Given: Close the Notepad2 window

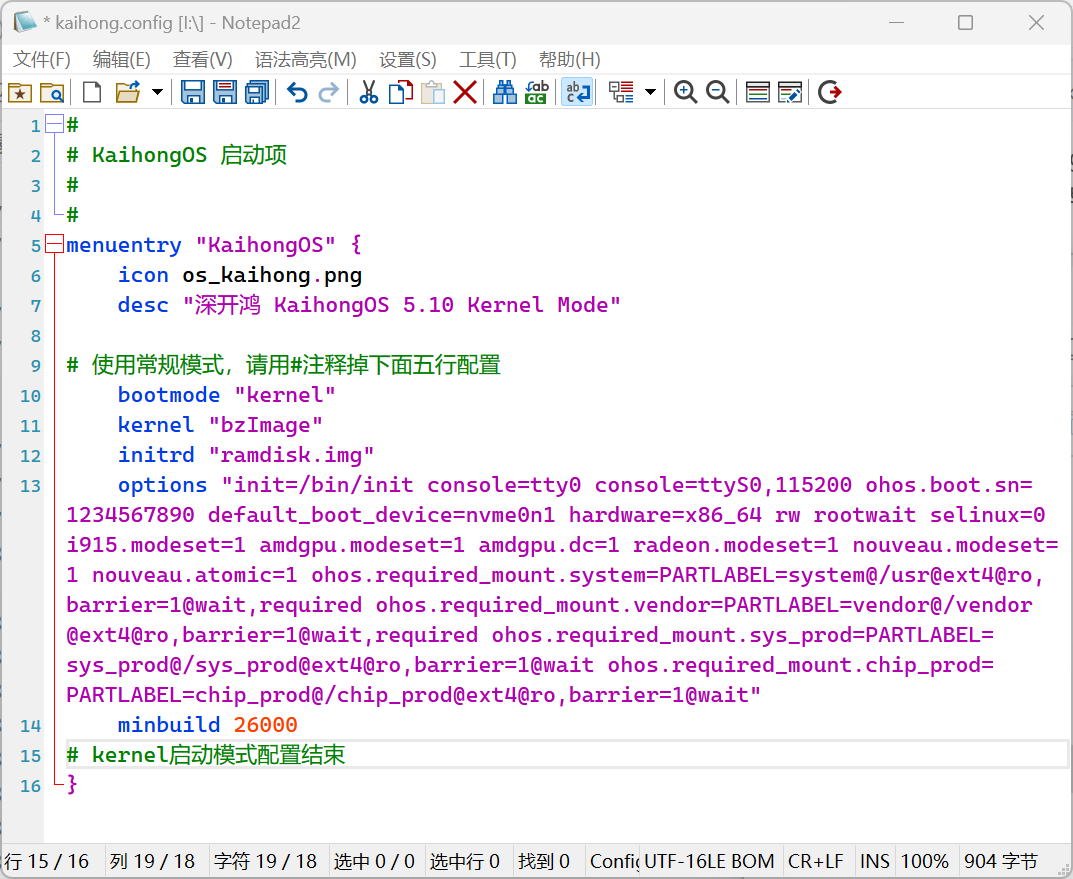Looking at the screenshot, I should pyautogui.click(x=1036, y=23).
